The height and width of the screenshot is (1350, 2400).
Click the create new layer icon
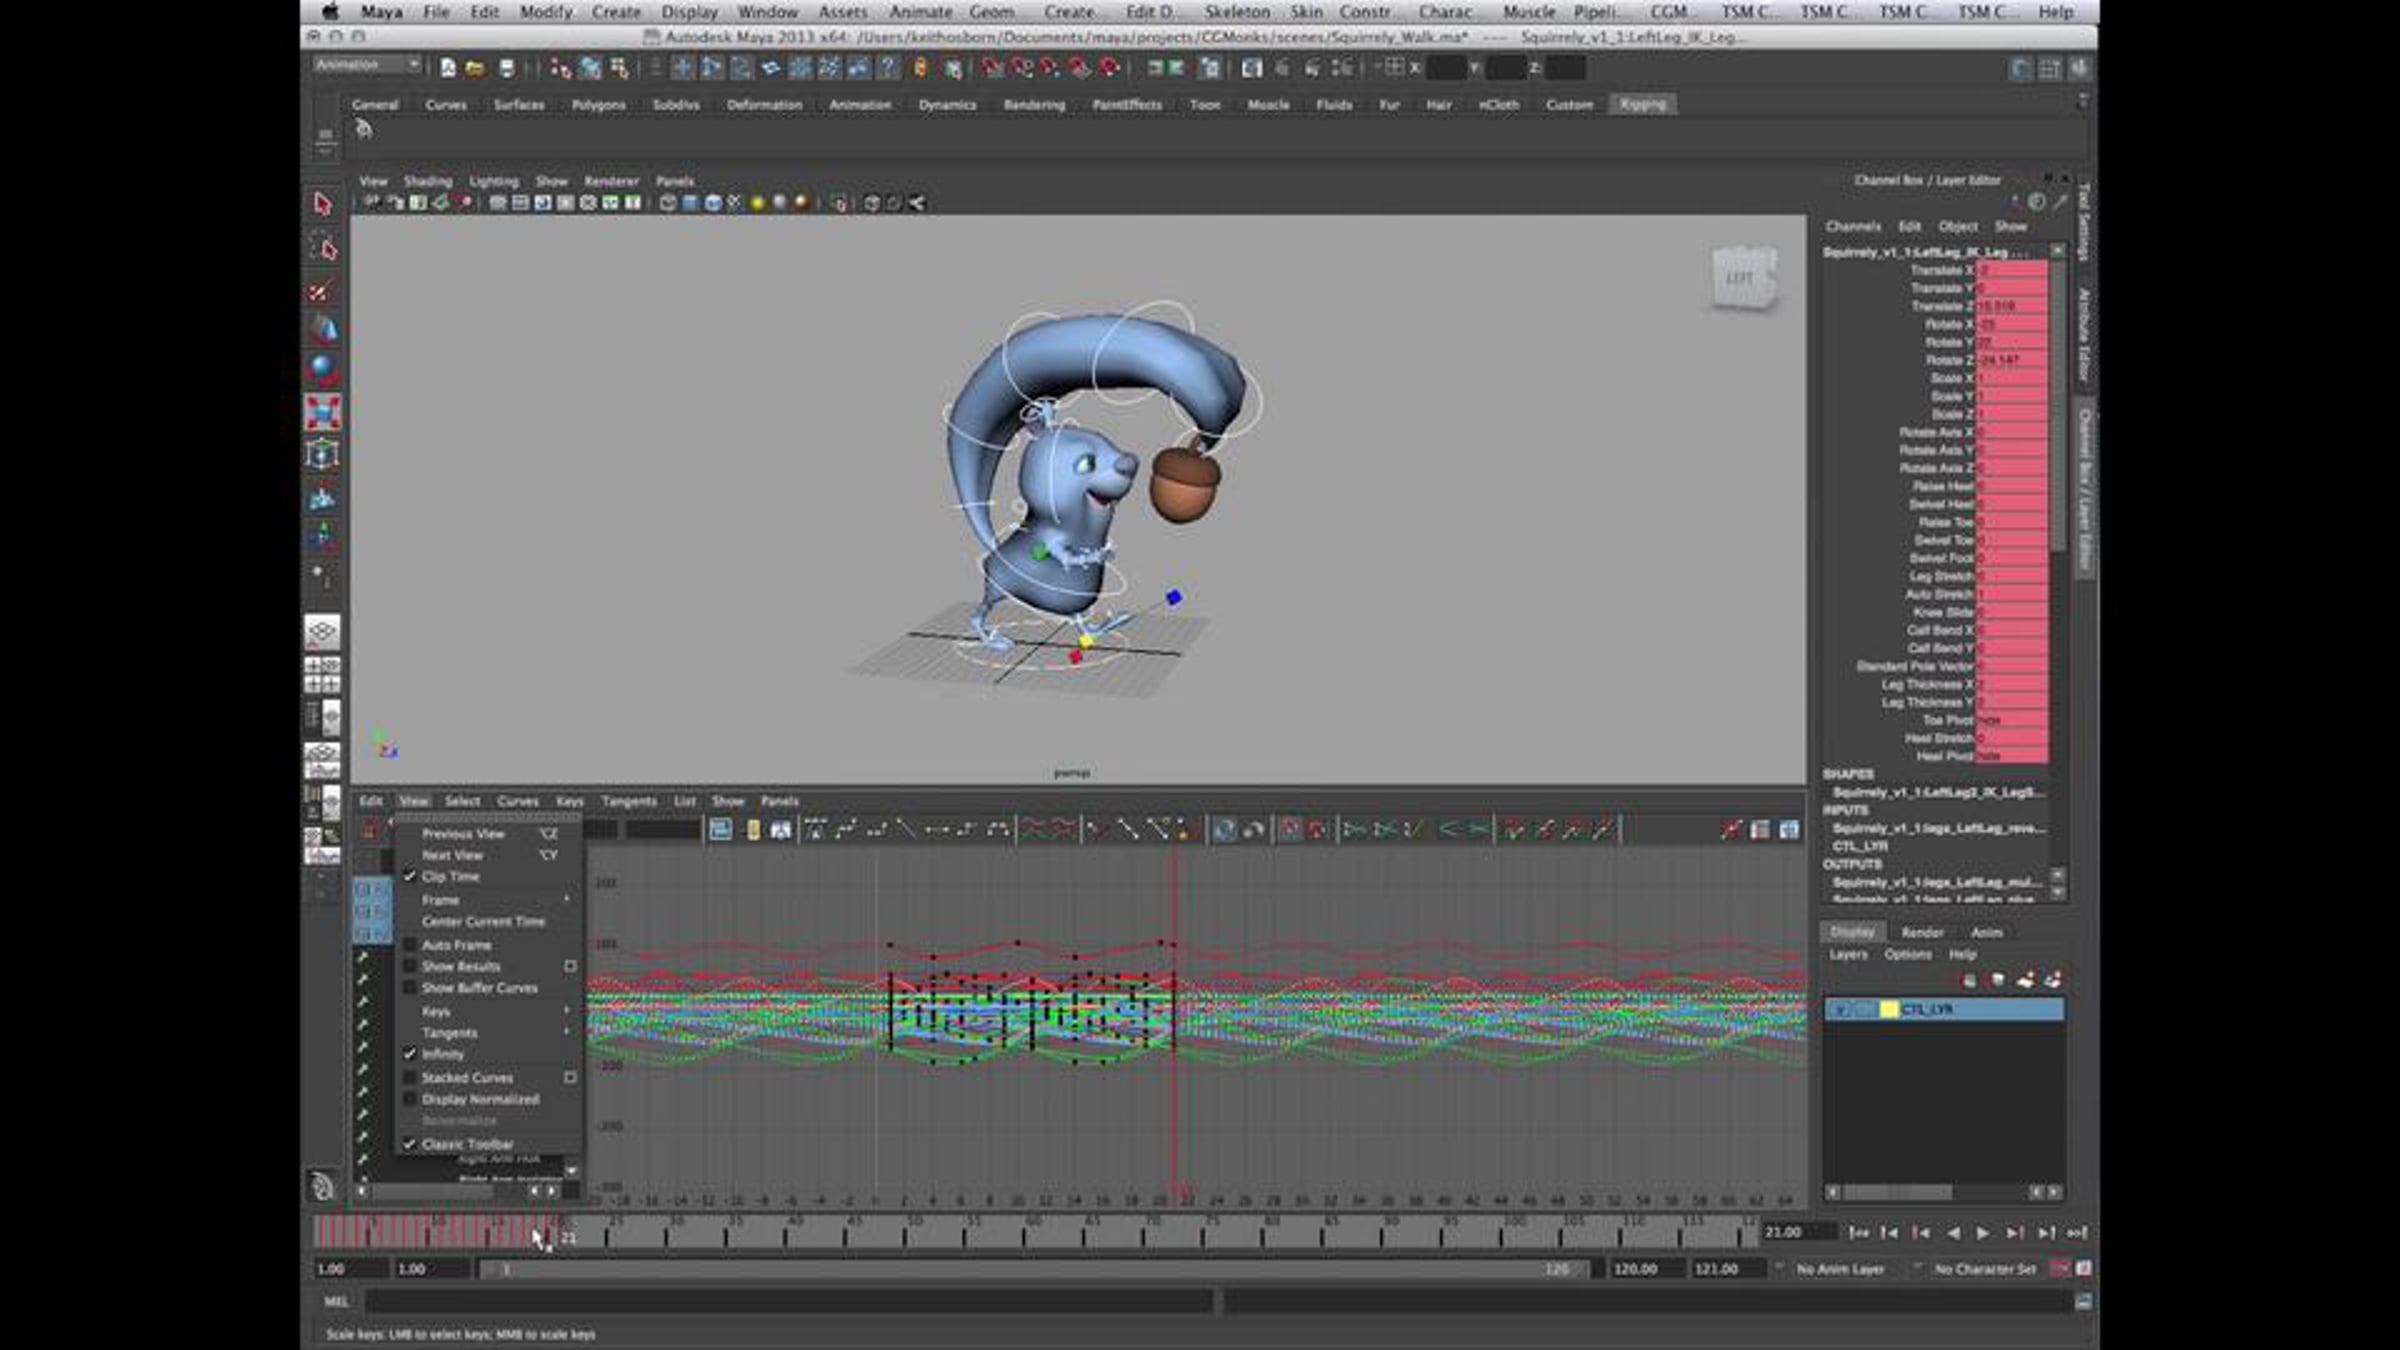click(x=2026, y=980)
